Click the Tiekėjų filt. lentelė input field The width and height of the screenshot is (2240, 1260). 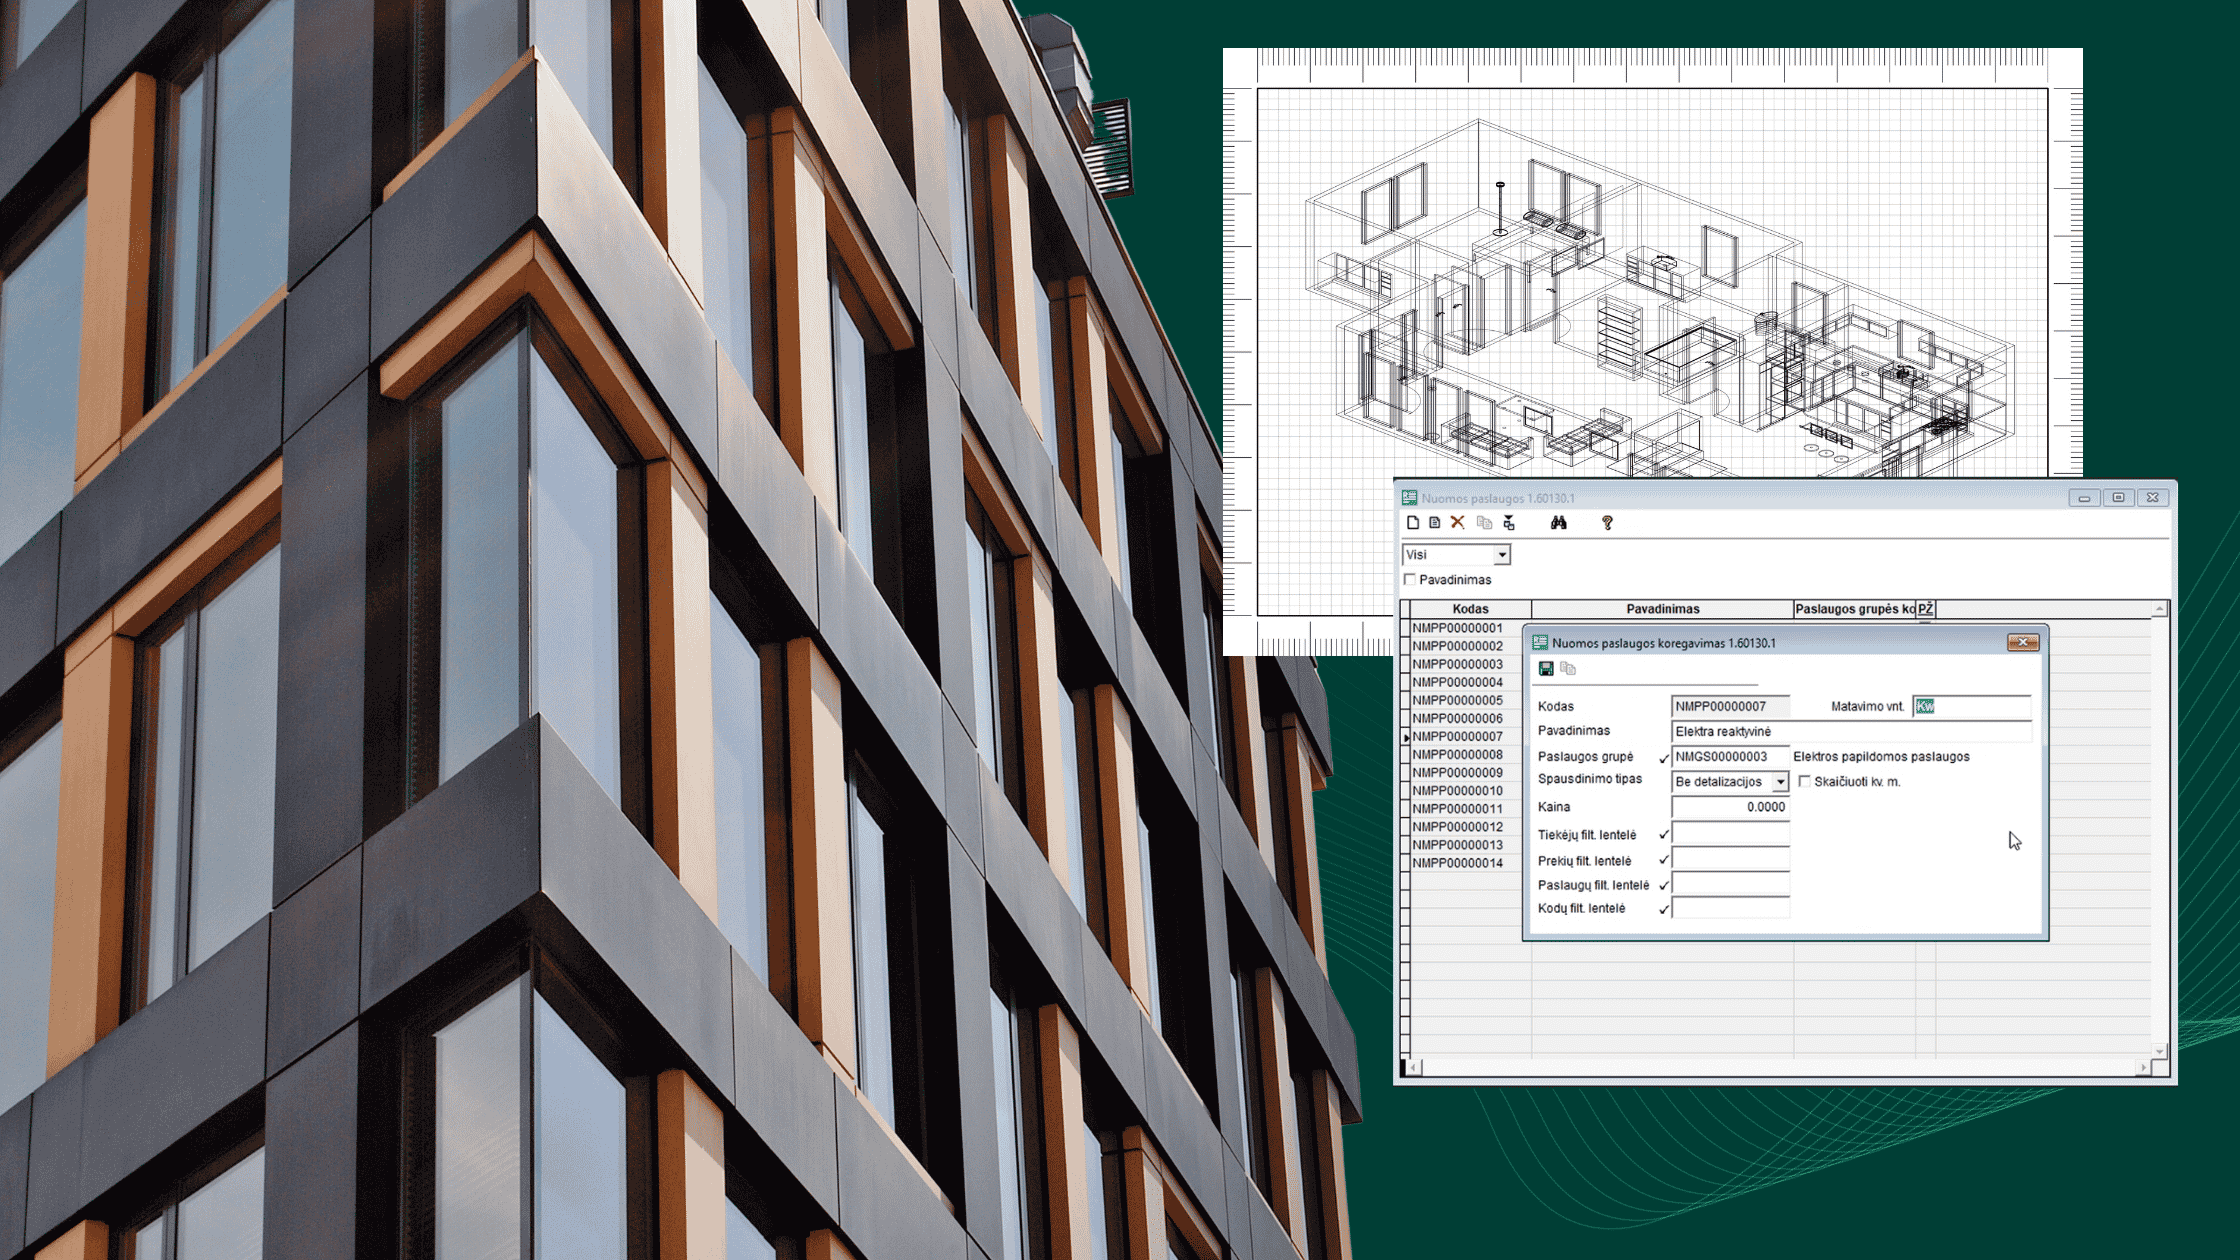[1730, 834]
